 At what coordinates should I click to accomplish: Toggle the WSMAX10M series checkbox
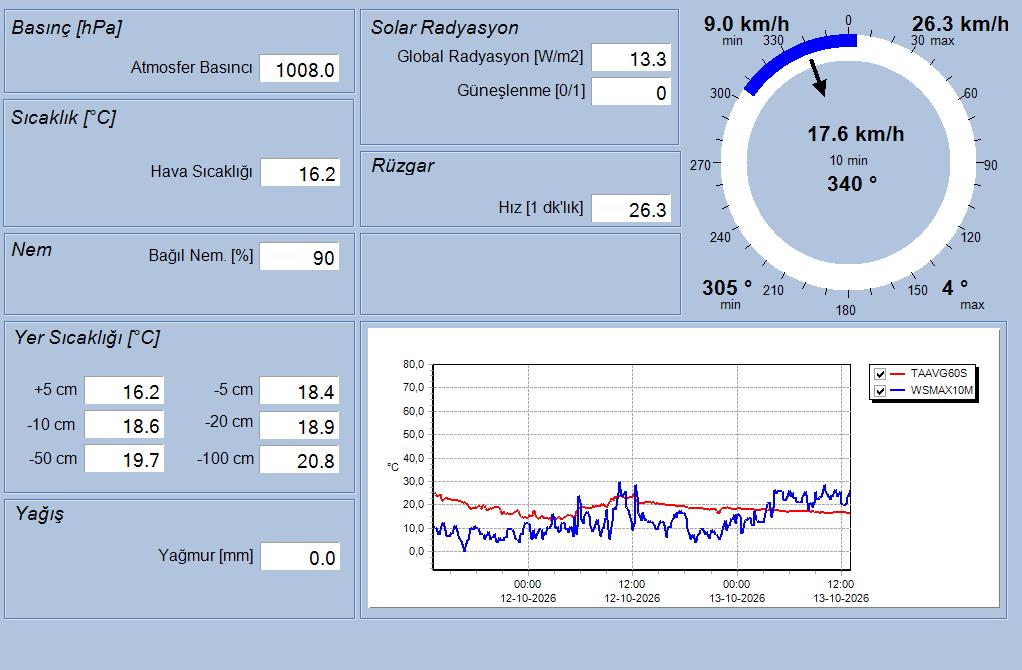tap(880, 391)
